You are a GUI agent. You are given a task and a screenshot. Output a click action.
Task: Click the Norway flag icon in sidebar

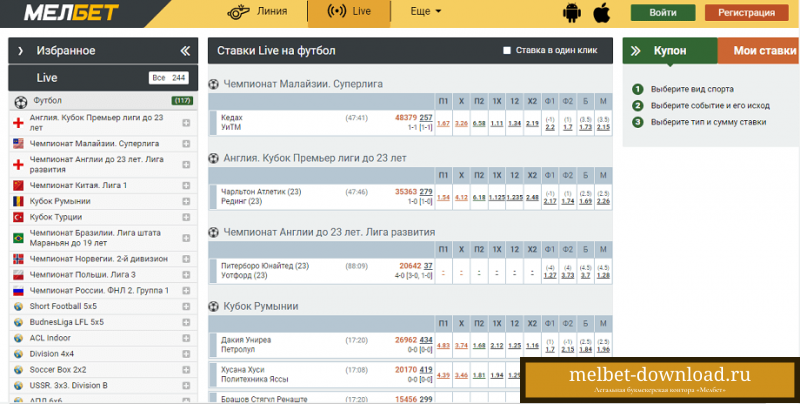click(x=18, y=259)
